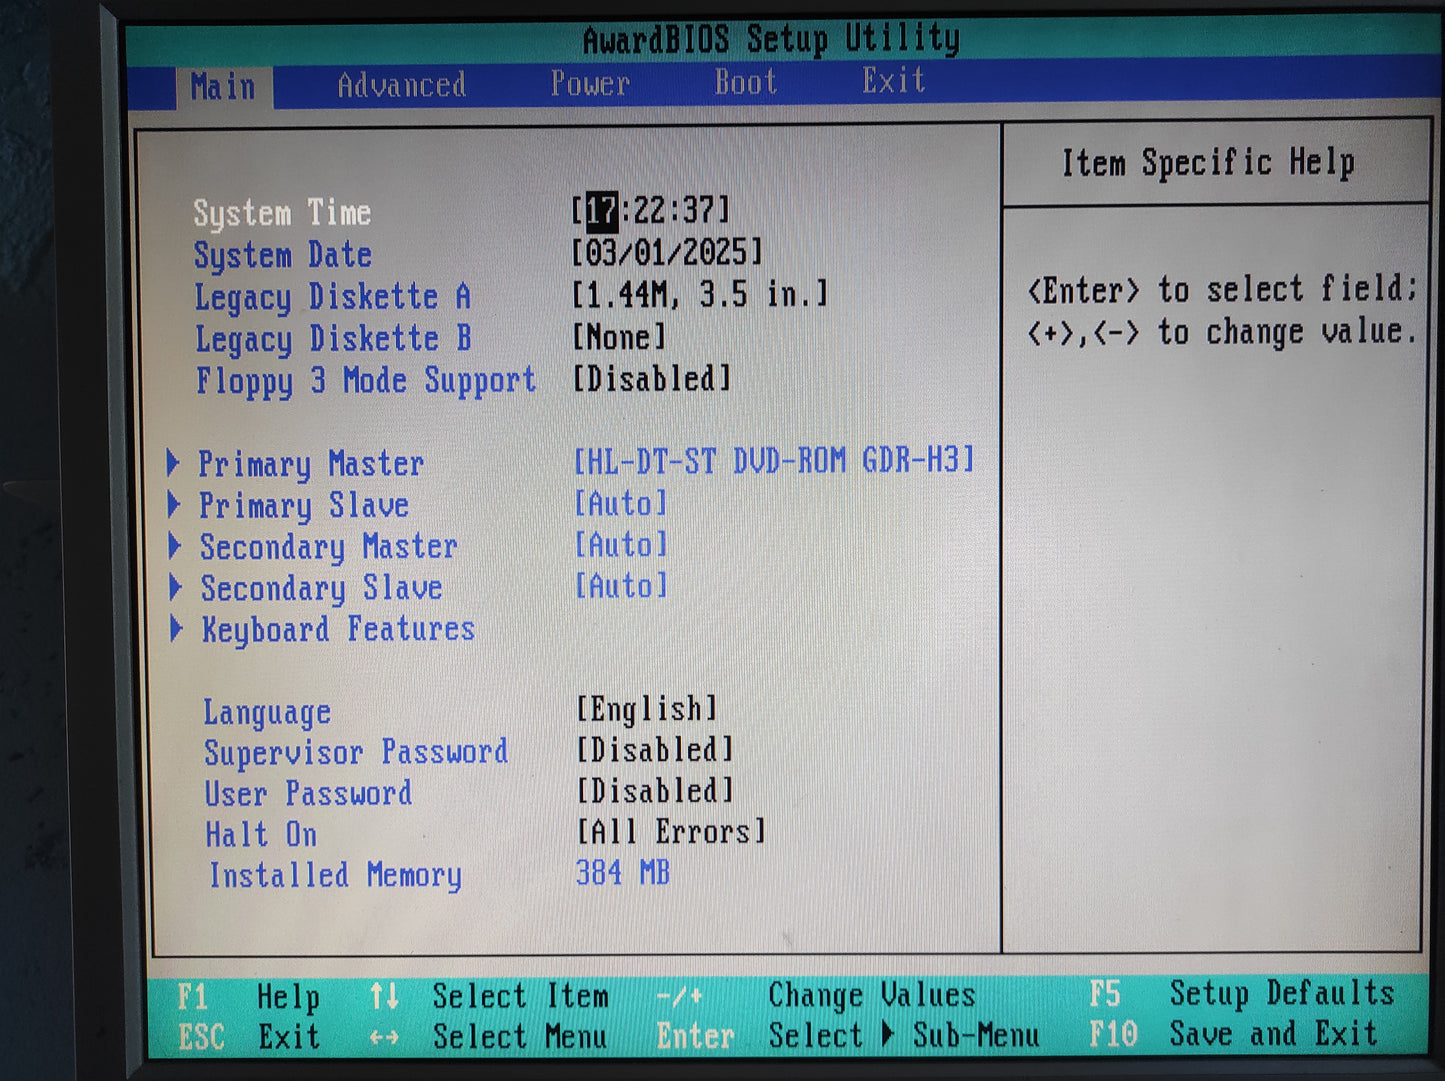Screen dimensions: 1445x1081
Task: Open the Language English option
Action: (647, 709)
